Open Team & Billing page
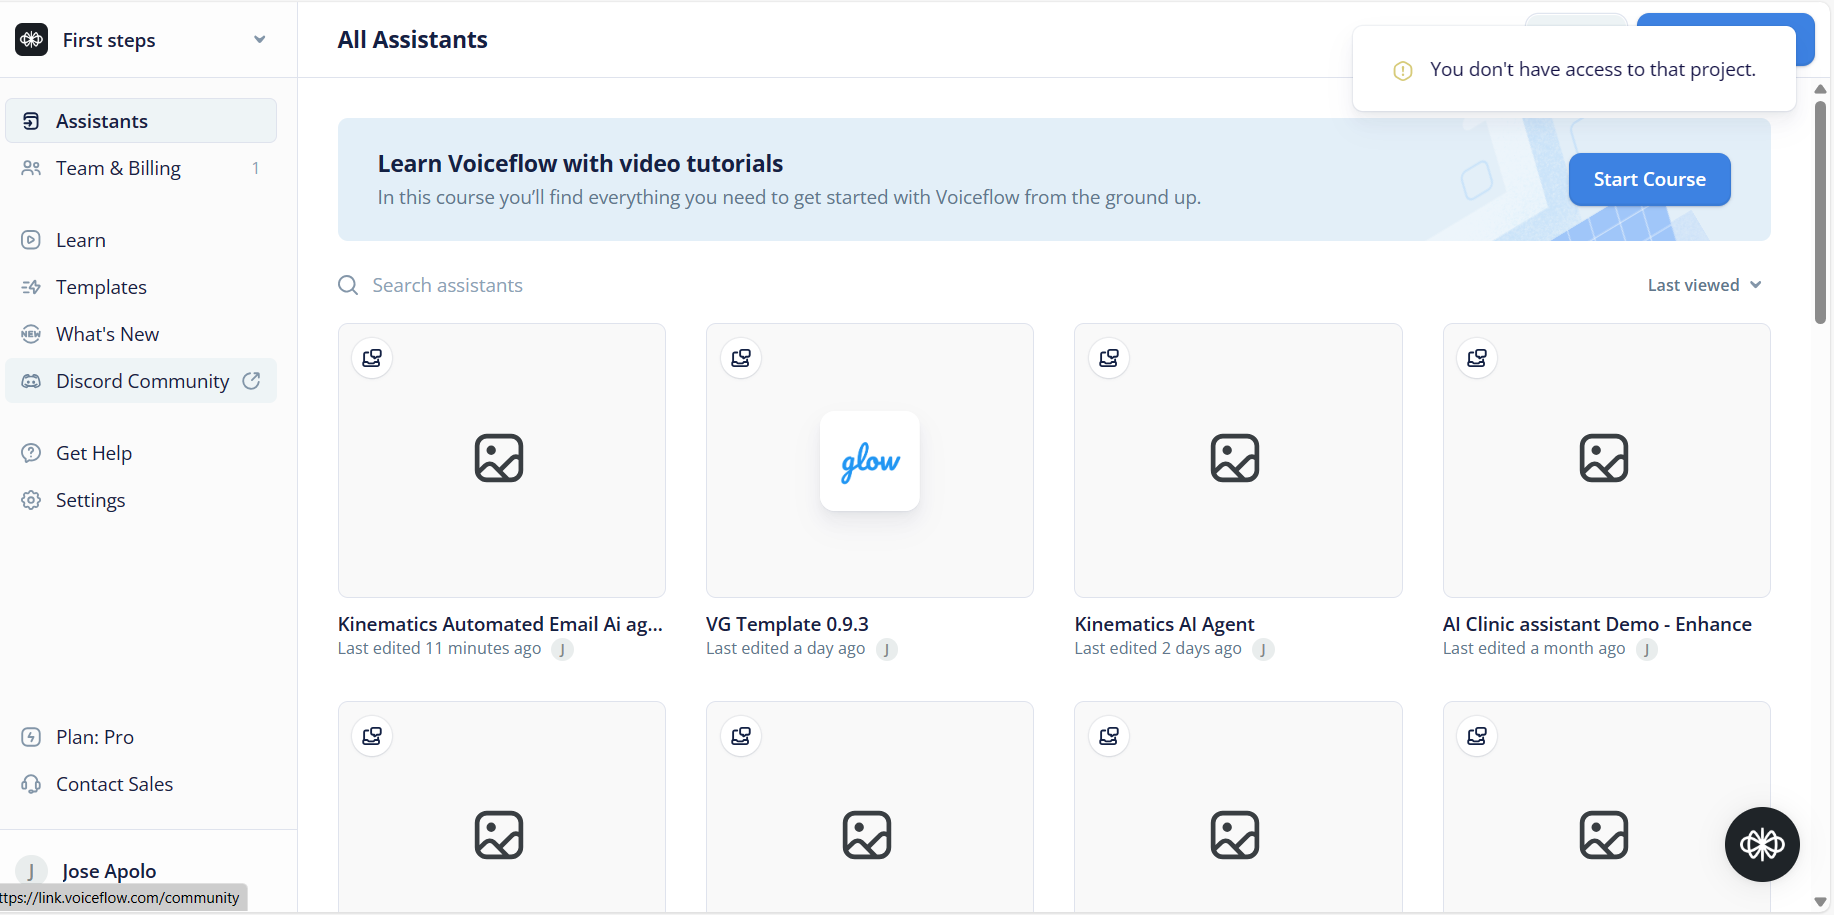Viewport: 1834px width, 915px height. point(141,168)
